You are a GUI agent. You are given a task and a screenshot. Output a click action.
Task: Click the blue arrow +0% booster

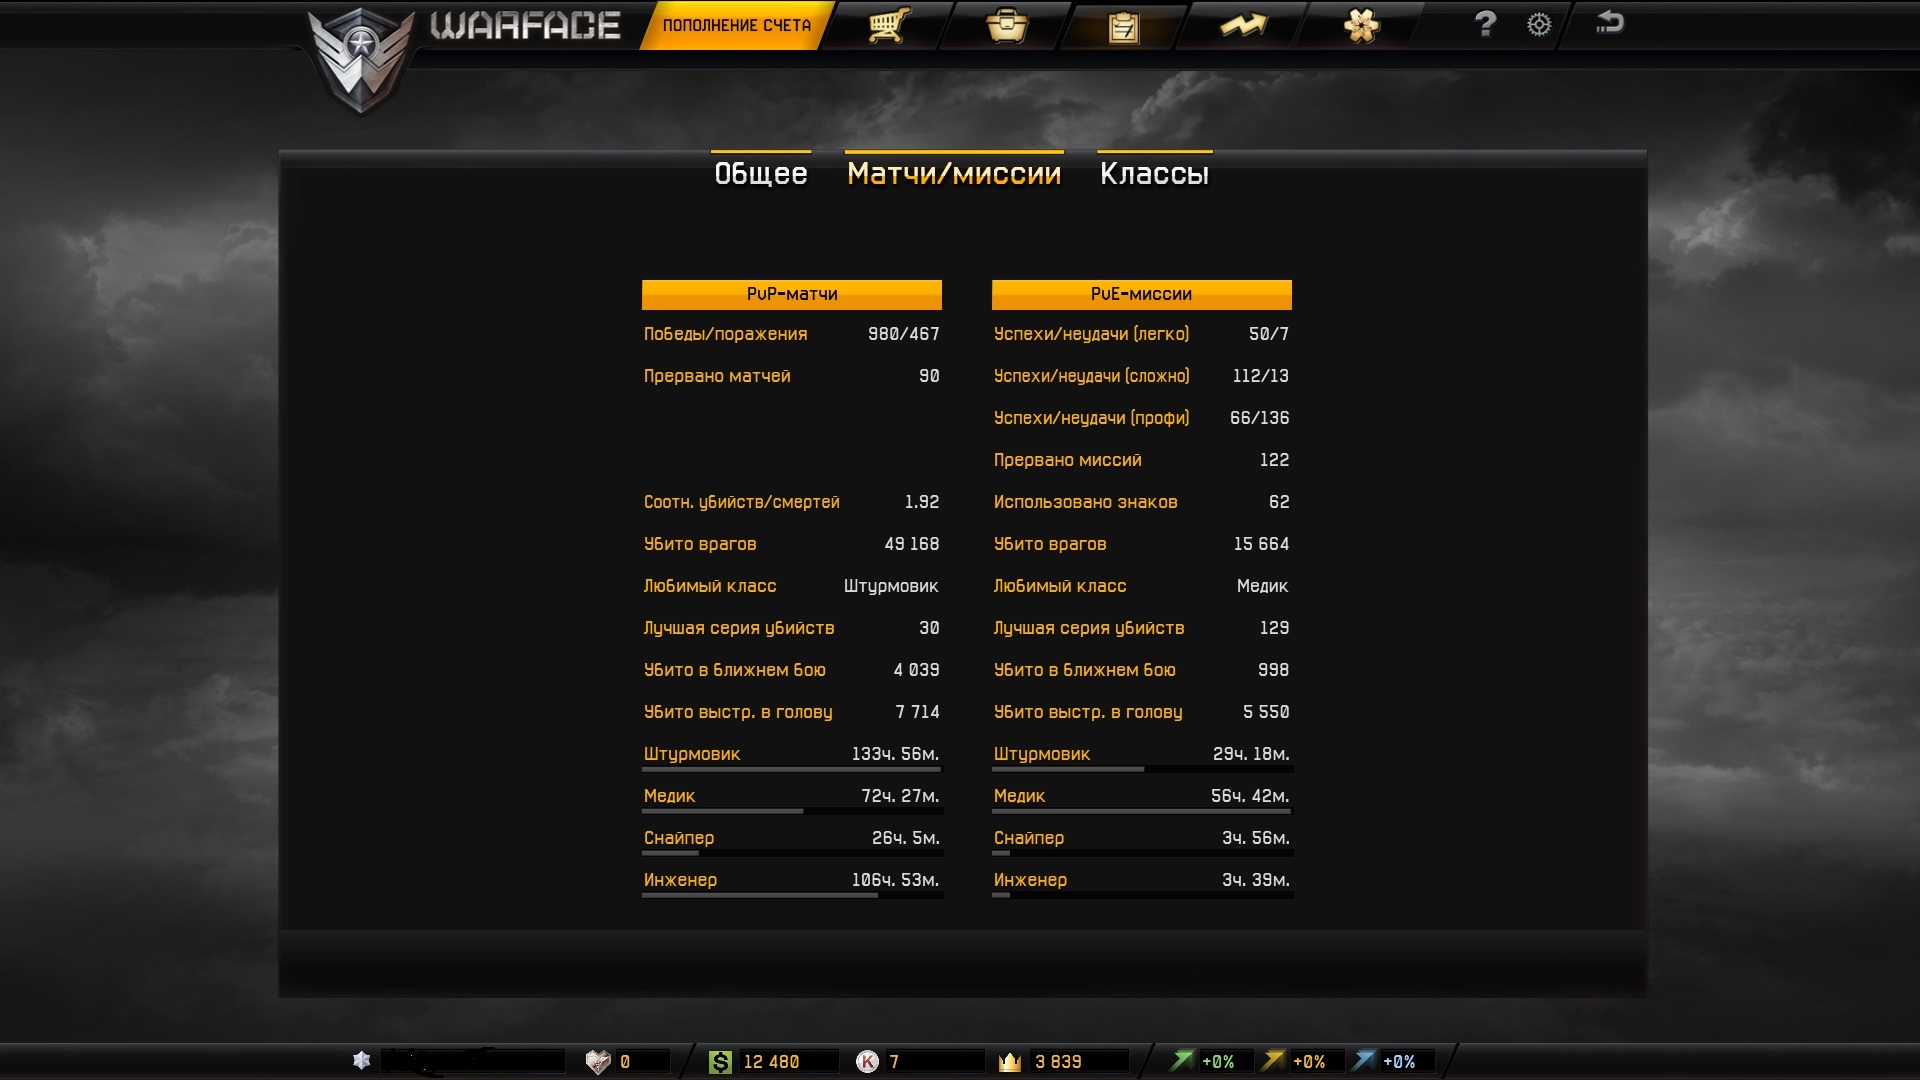pos(1364,1061)
